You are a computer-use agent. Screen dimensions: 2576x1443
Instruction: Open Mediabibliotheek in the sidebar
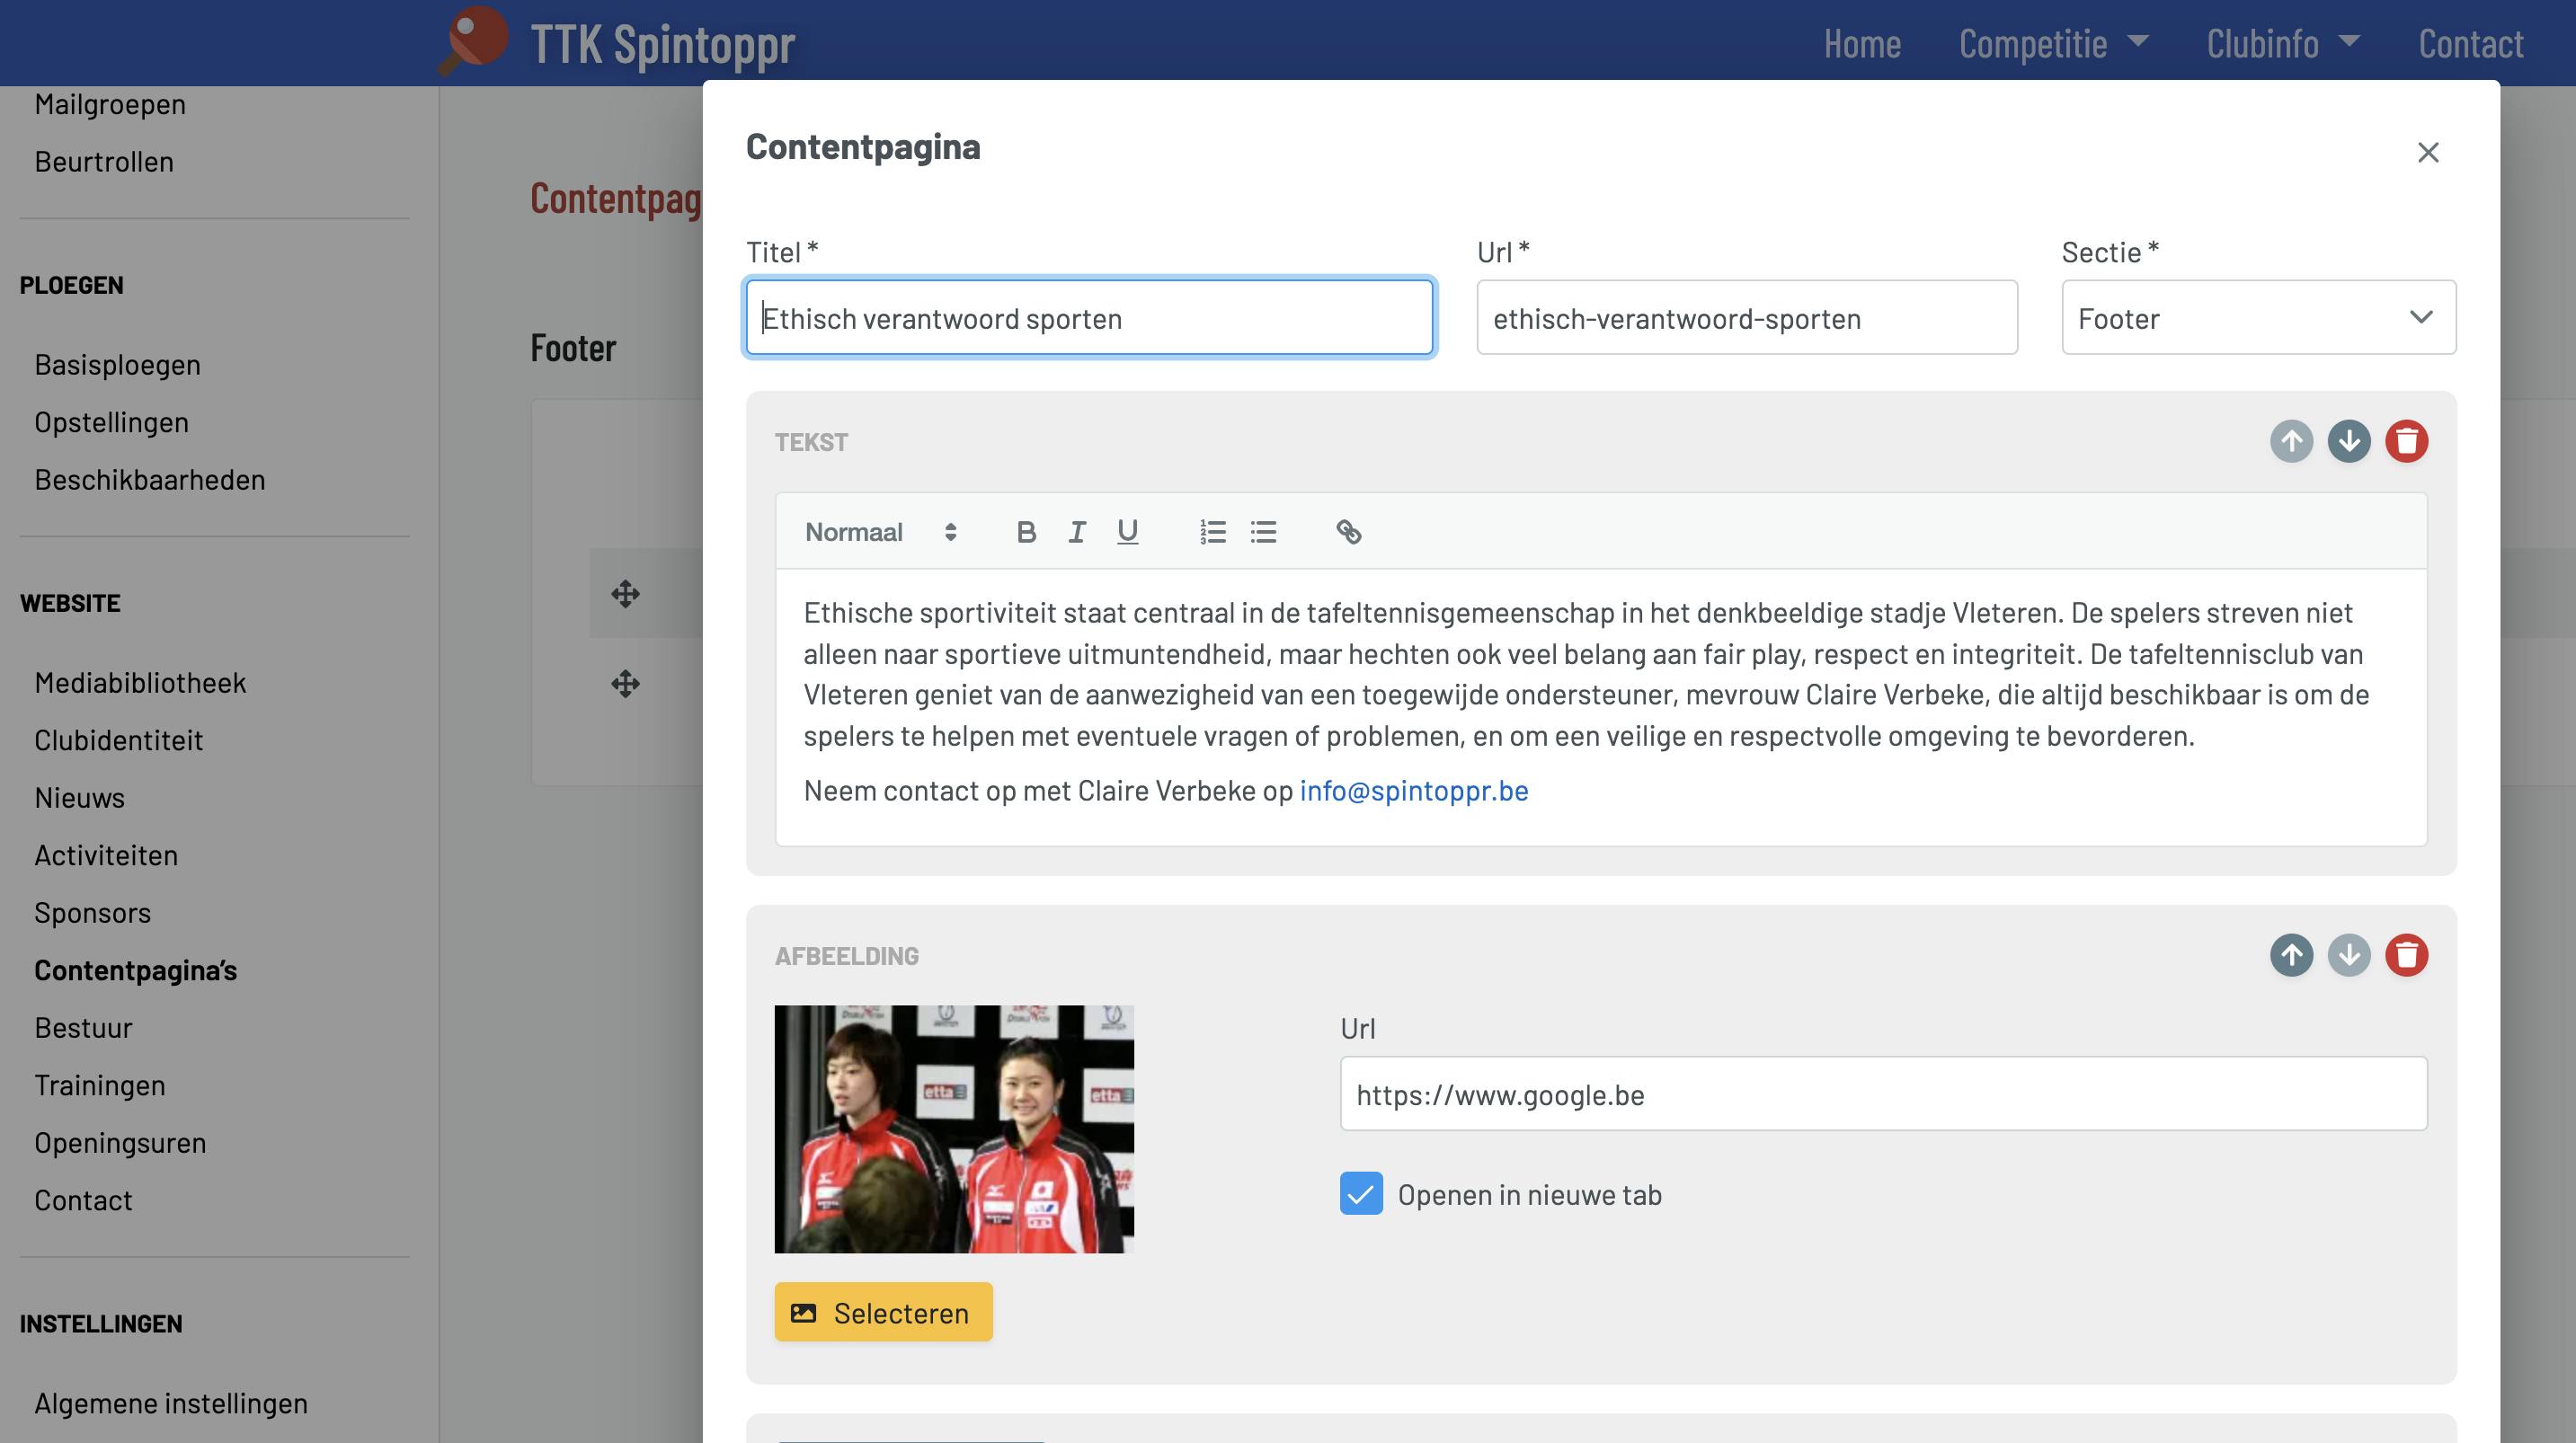(140, 683)
